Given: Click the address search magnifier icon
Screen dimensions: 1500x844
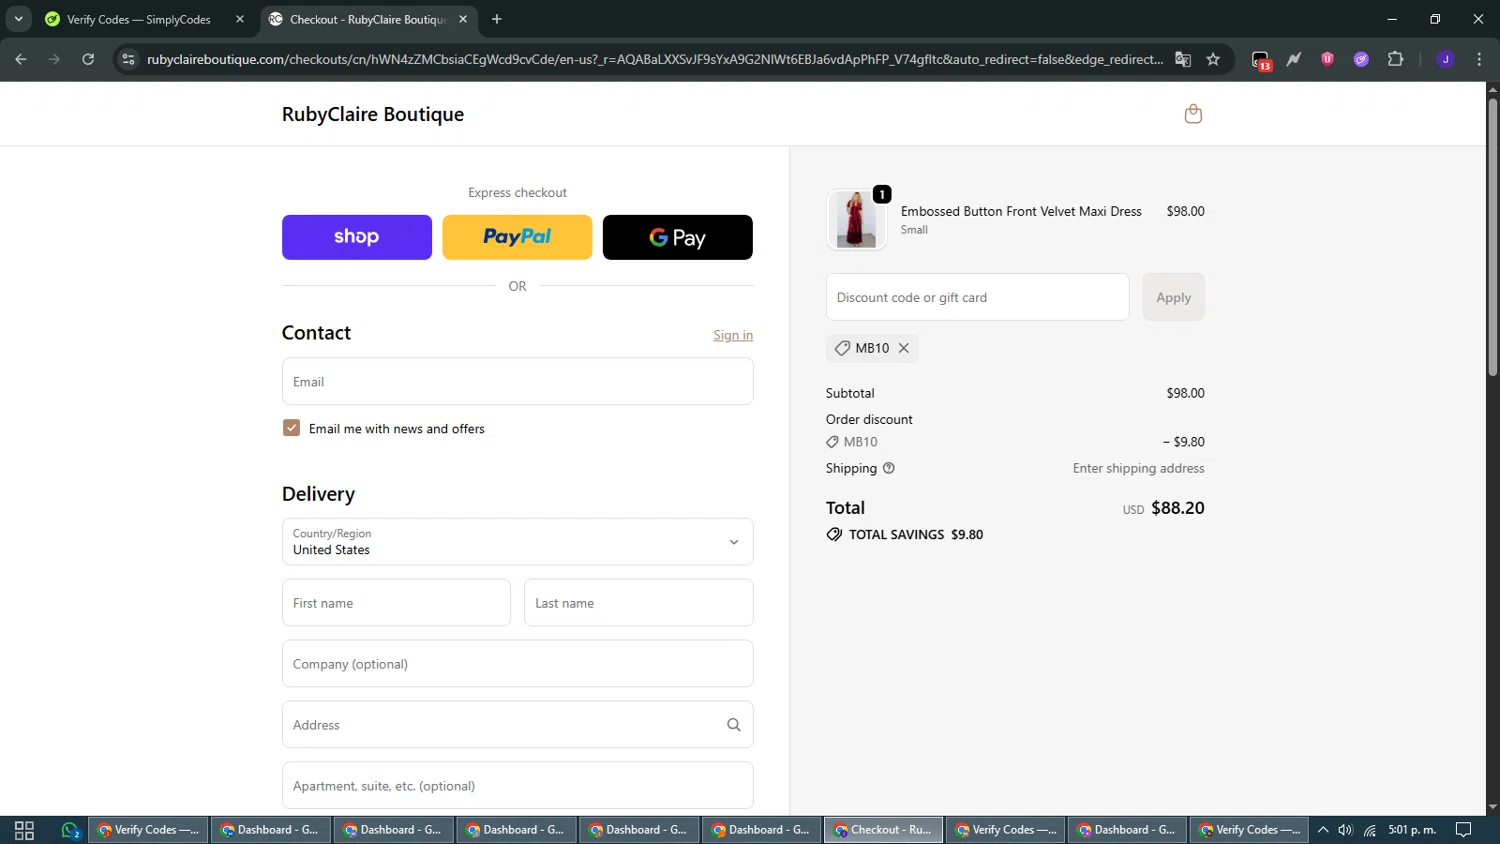Looking at the screenshot, I should coord(734,725).
